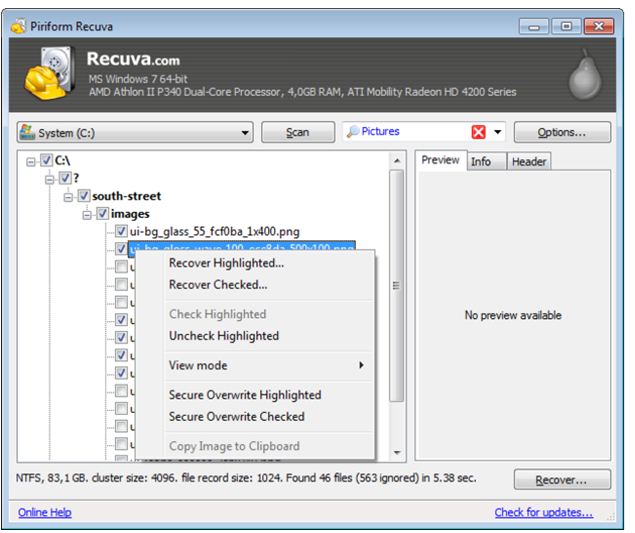Click the Recuva hard-hat drive logo
The width and height of the screenshot is (635, 533).
click(50, 73)
